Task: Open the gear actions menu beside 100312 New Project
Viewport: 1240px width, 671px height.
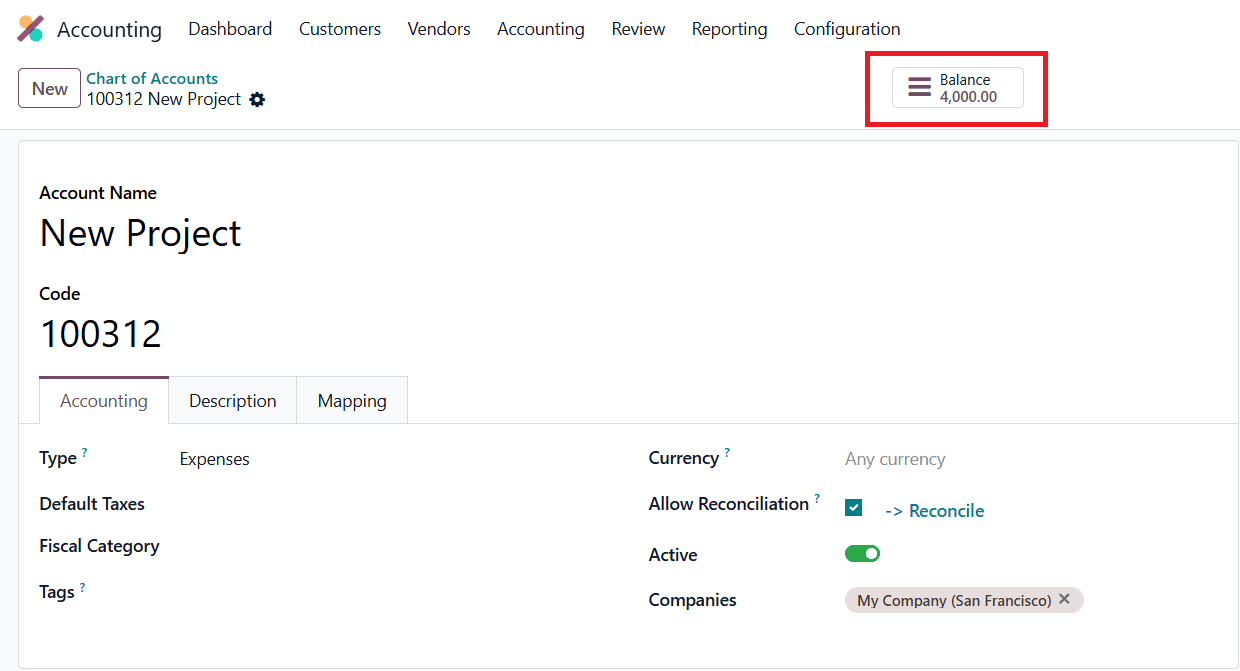Action: coord(258,99)
